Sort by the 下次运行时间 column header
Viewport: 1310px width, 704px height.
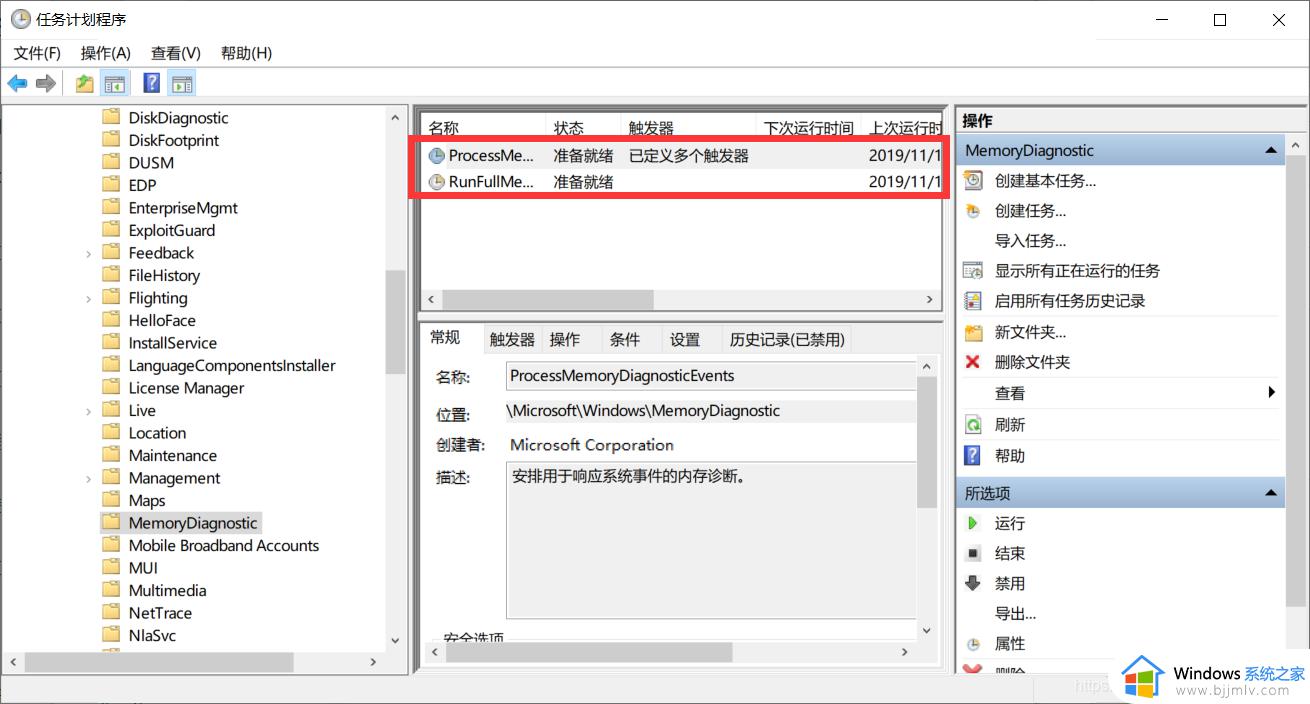click(808, 128)
